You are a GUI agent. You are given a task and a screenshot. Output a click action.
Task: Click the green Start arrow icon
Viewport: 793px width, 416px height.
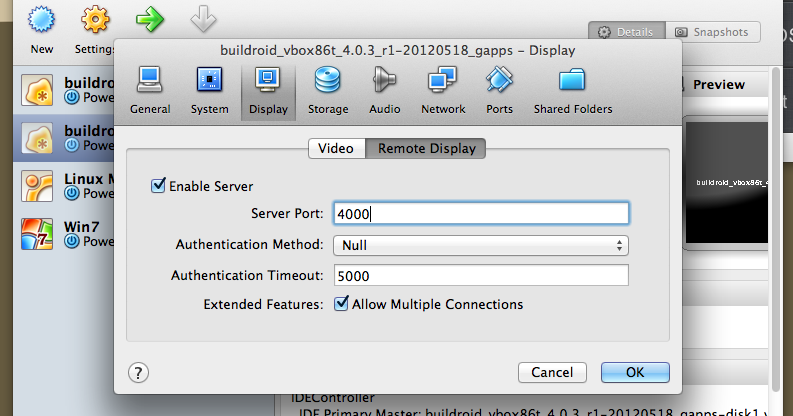click(150, 20)
